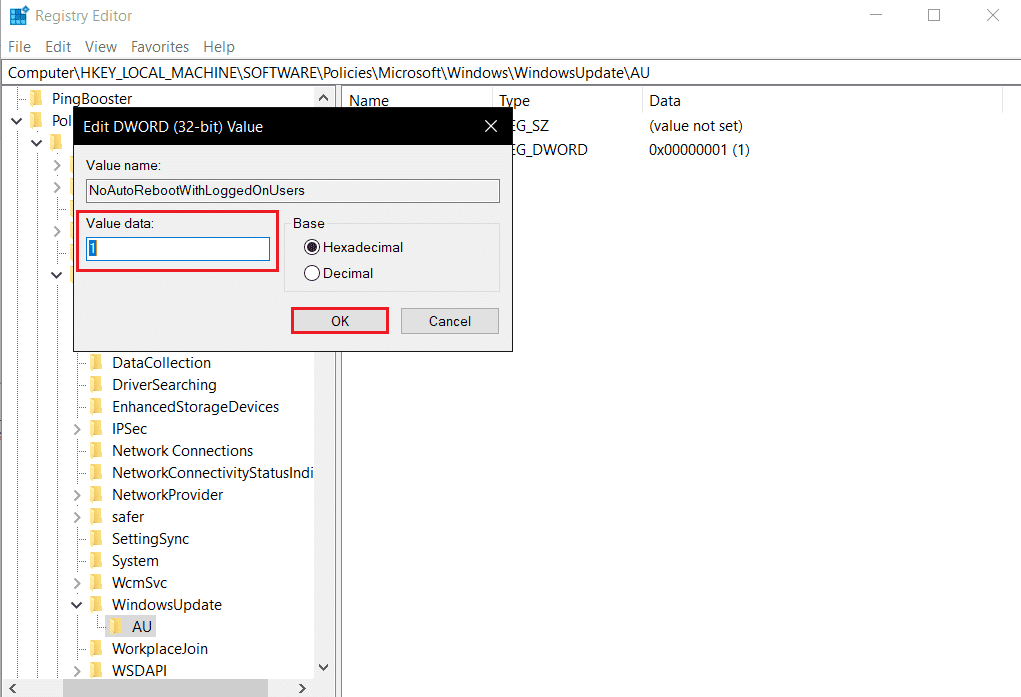Click the IPSec folder icon
Viewport: 1021px width, 697px height.
(x=97, y=428)
